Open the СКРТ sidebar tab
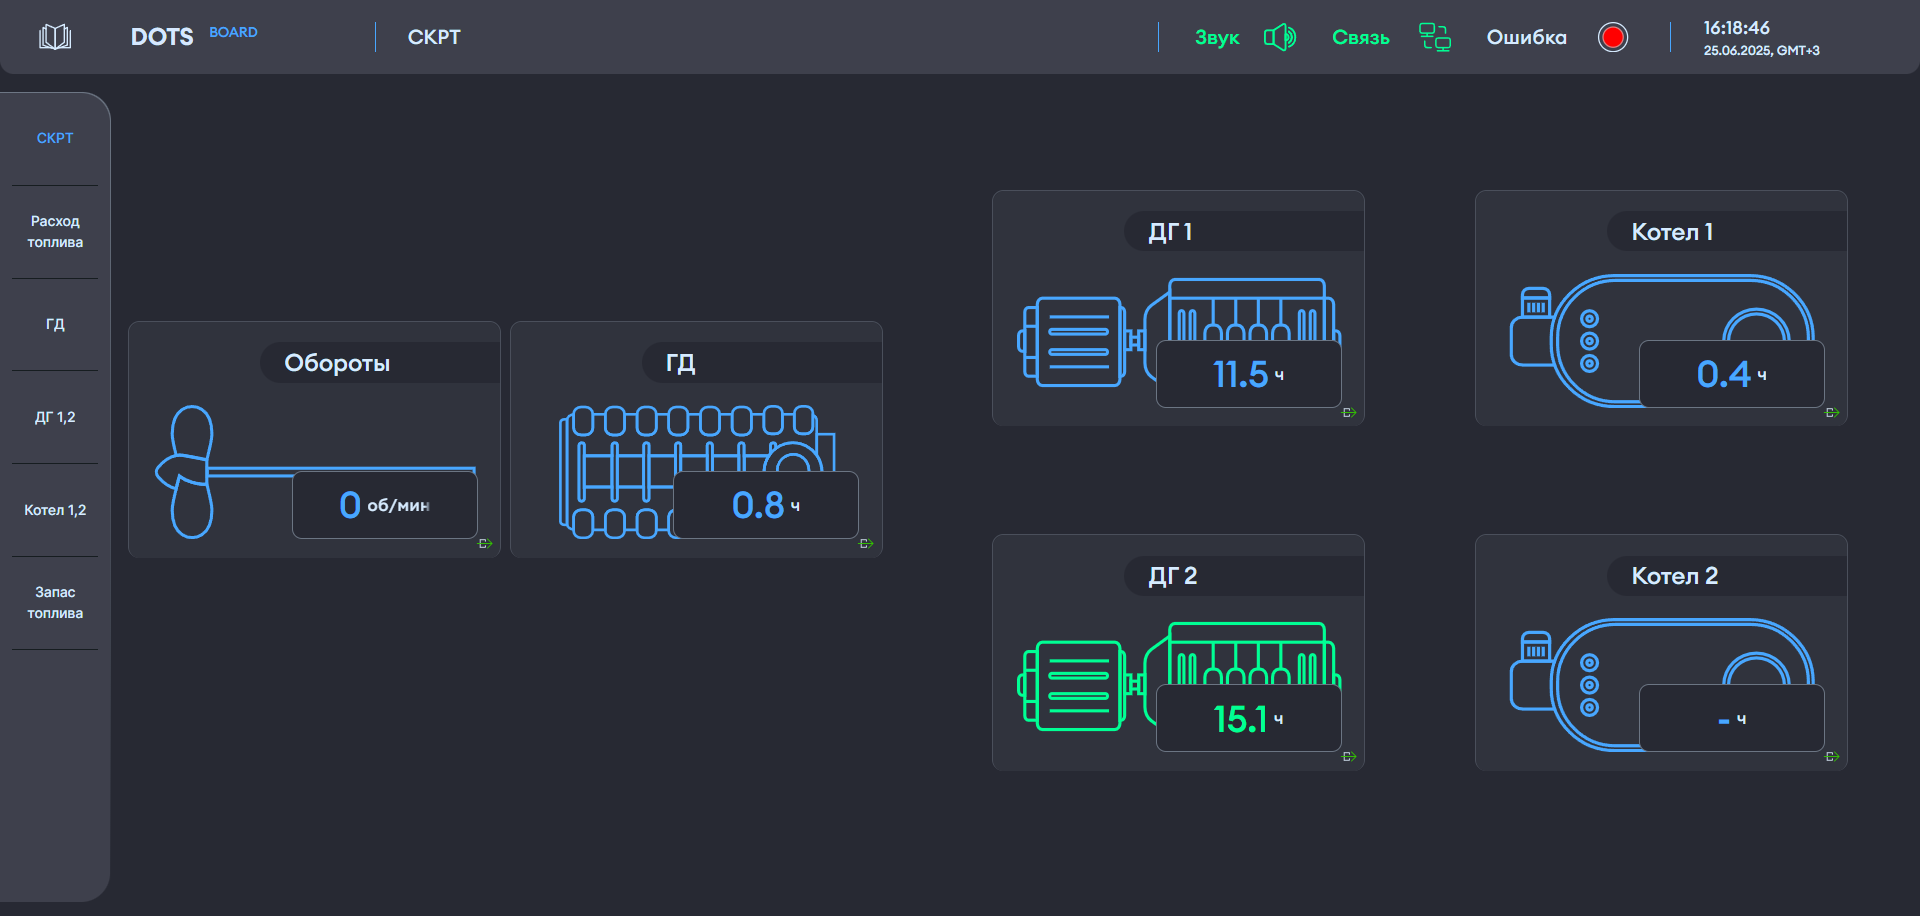The image size is (1920, 916). click(55, 138)
